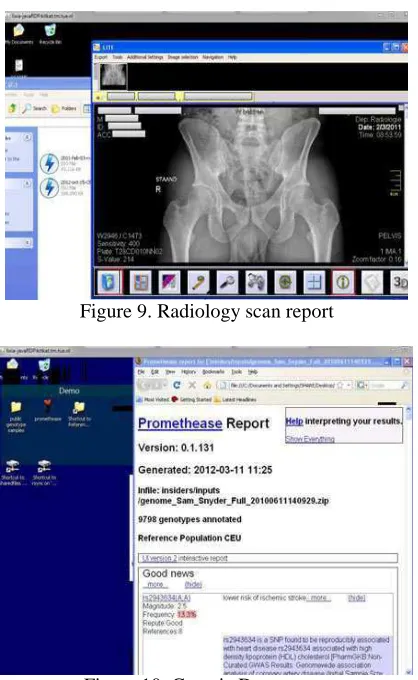
Task: Click into the Firefox address bar showing the file path
Action: click(282, 385)
